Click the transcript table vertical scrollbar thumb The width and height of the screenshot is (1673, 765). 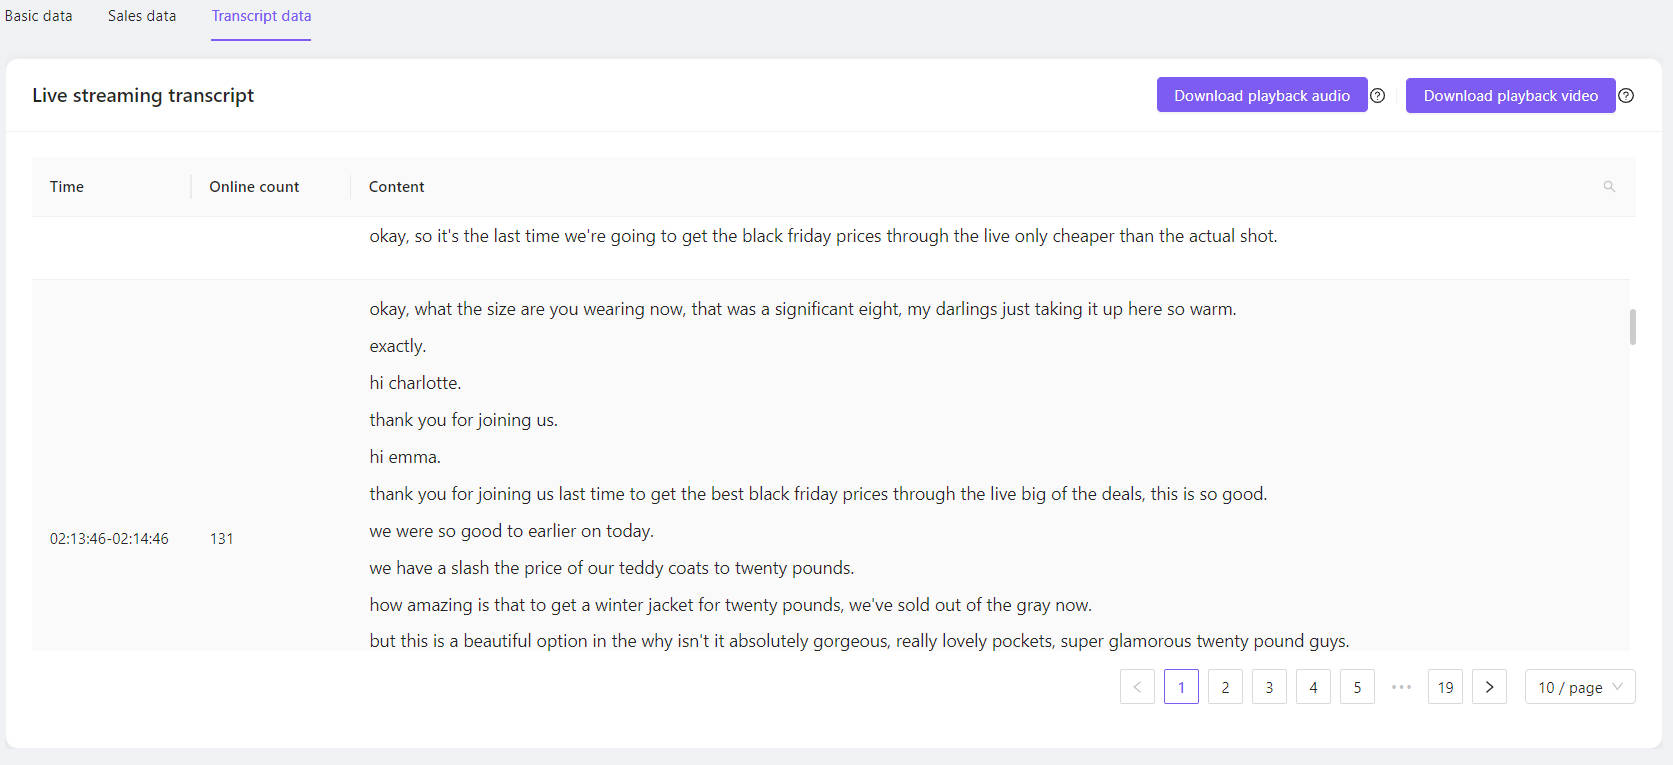[1632, 327]
